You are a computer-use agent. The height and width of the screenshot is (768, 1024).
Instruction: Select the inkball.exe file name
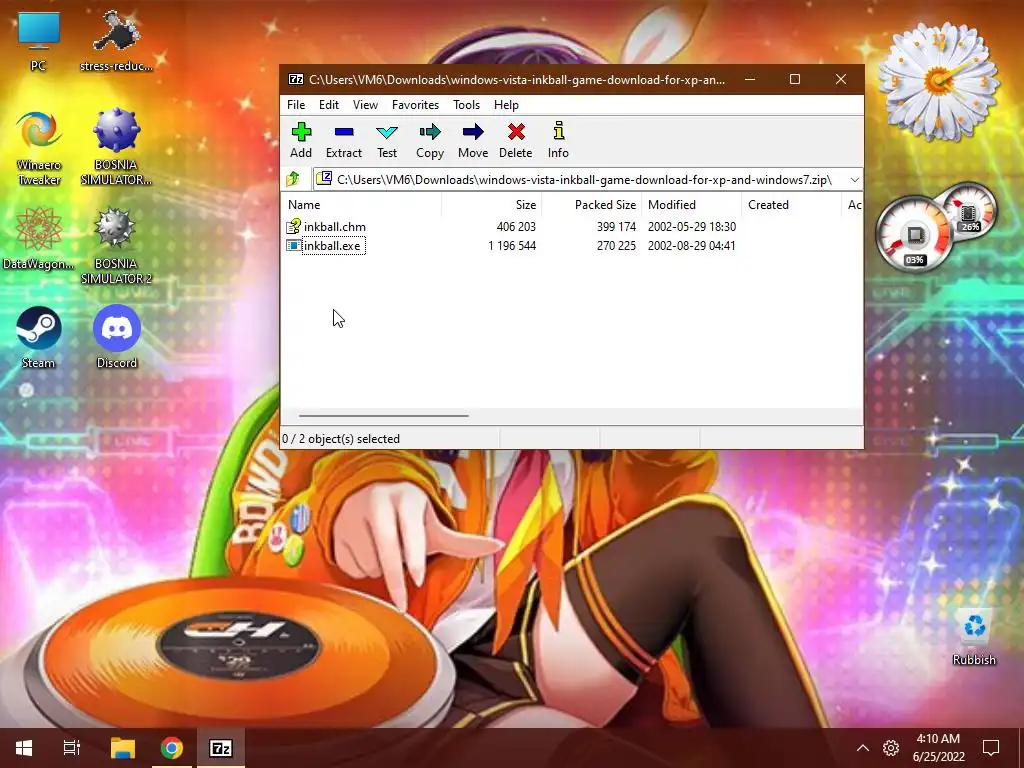(332, 246)
